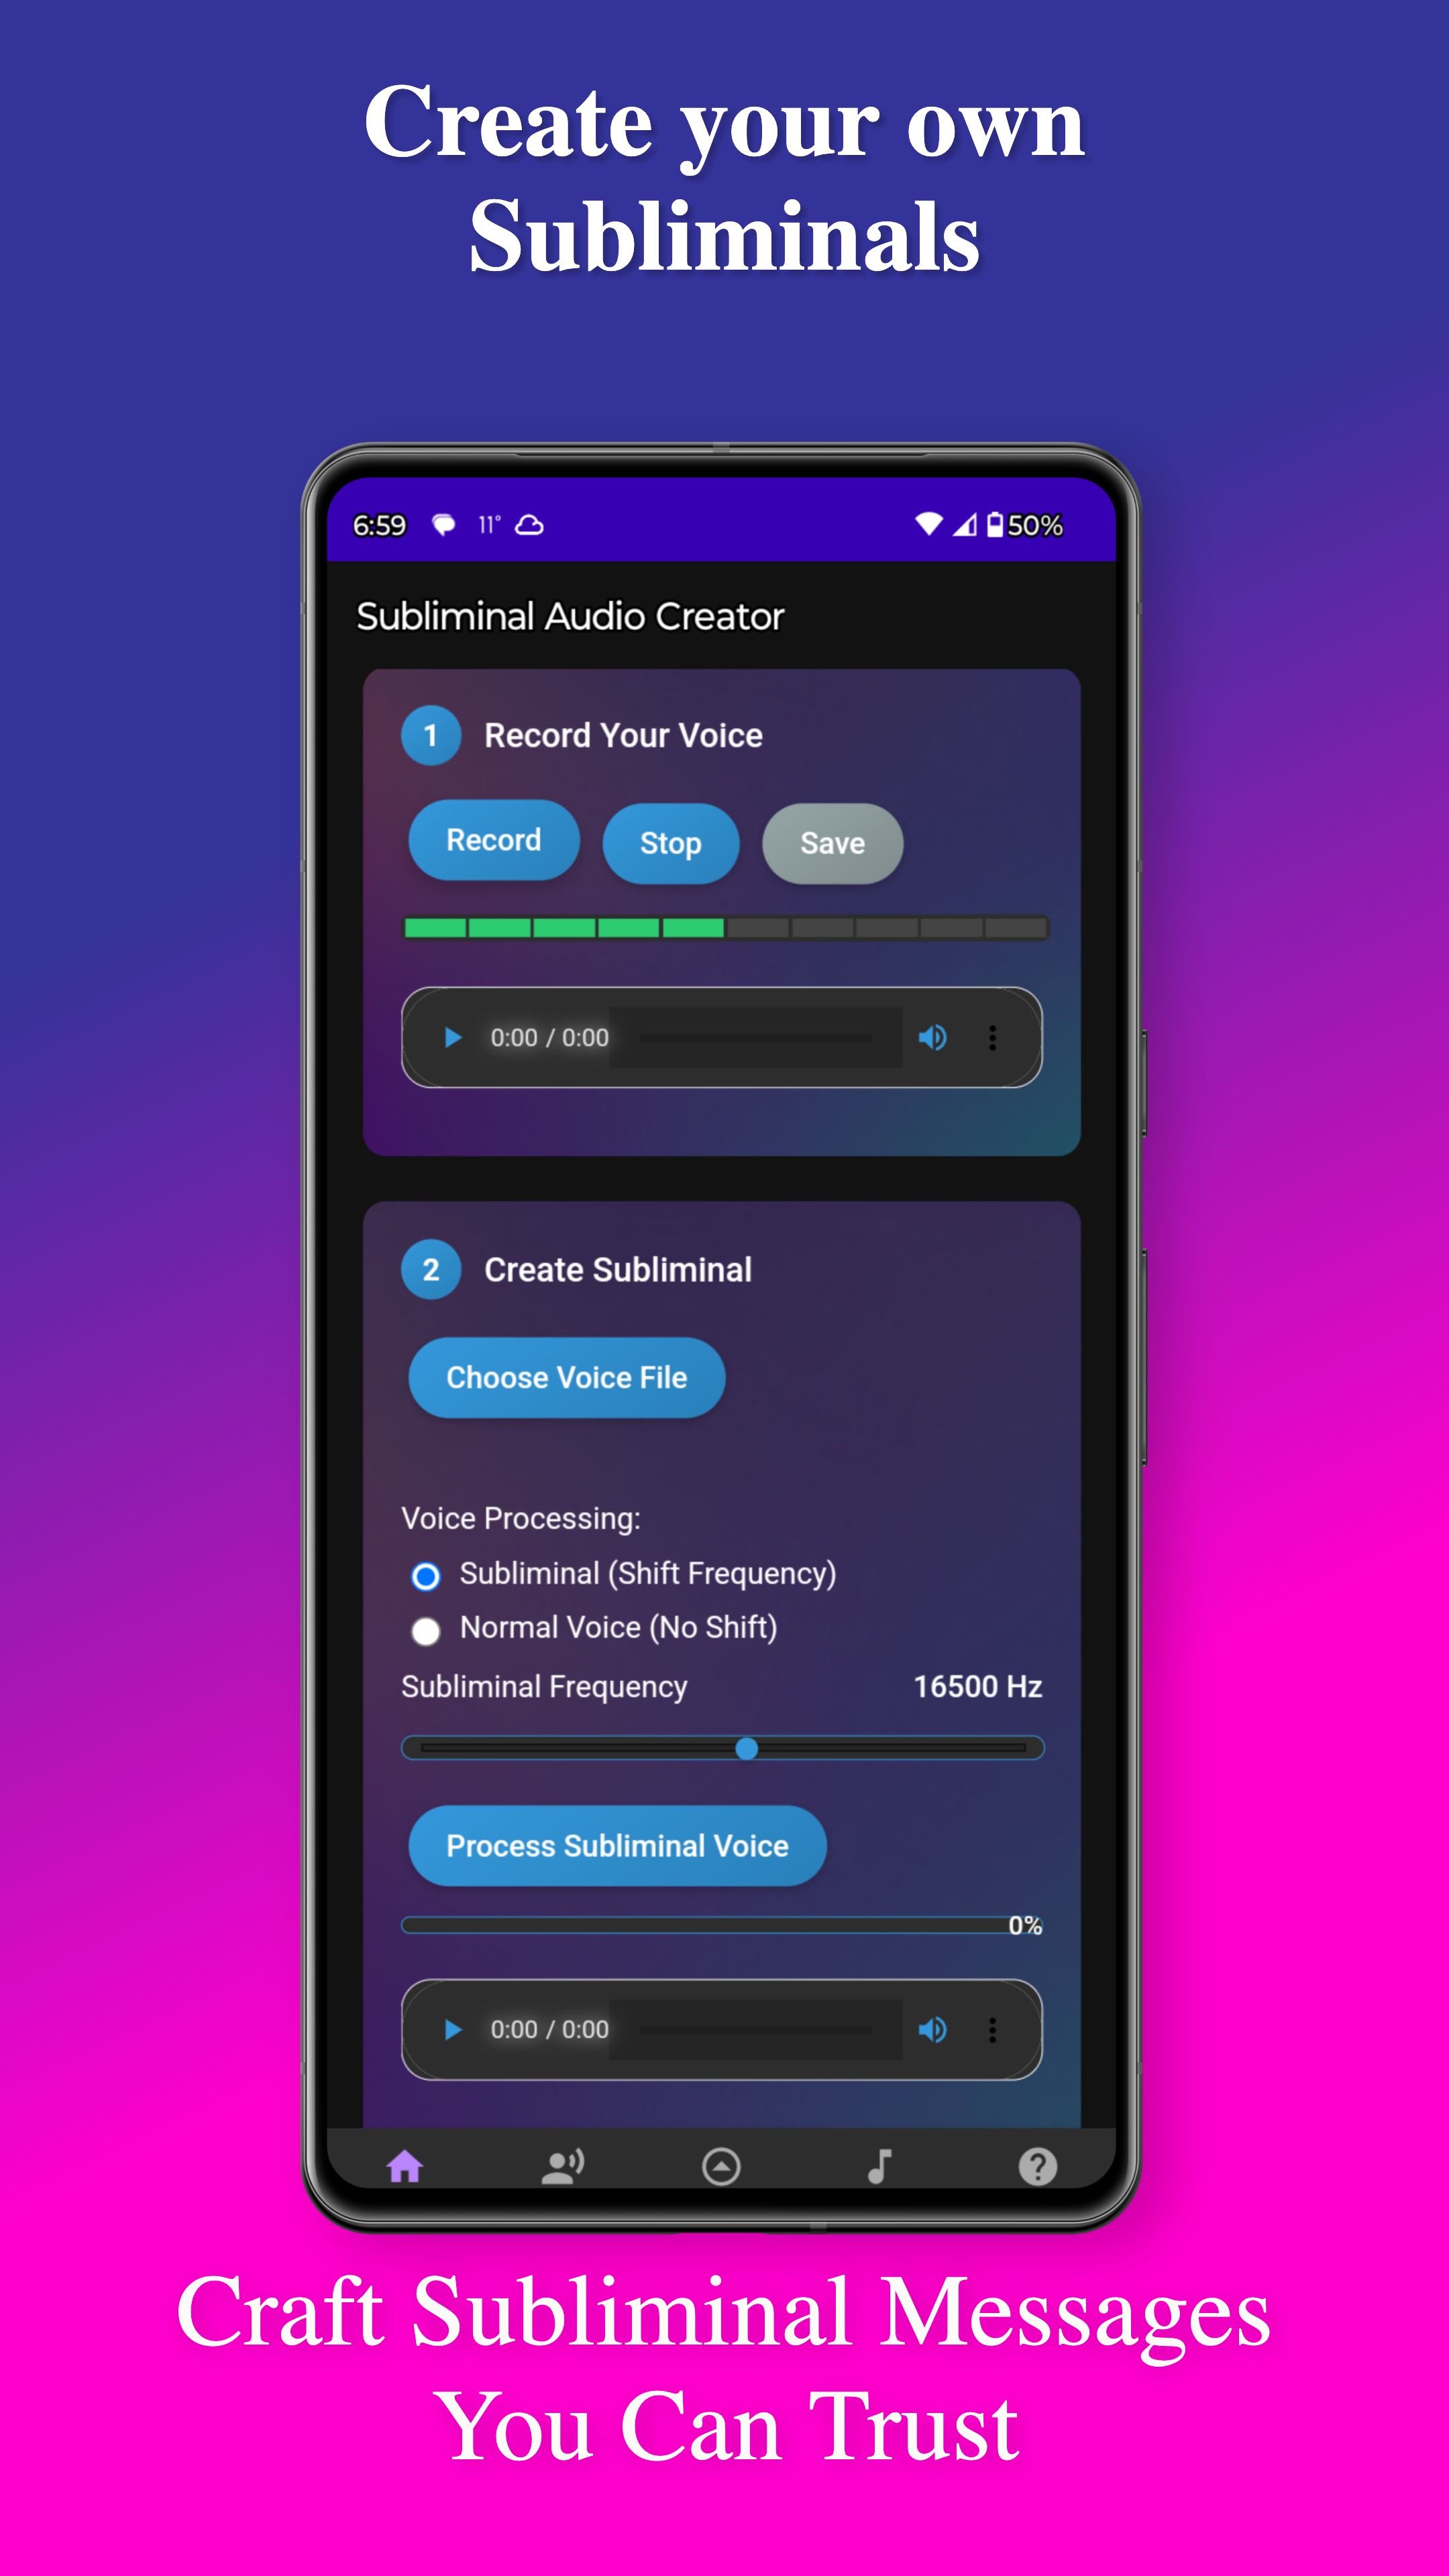
Task: Click the Home navigation icon
Action: 403,2162
